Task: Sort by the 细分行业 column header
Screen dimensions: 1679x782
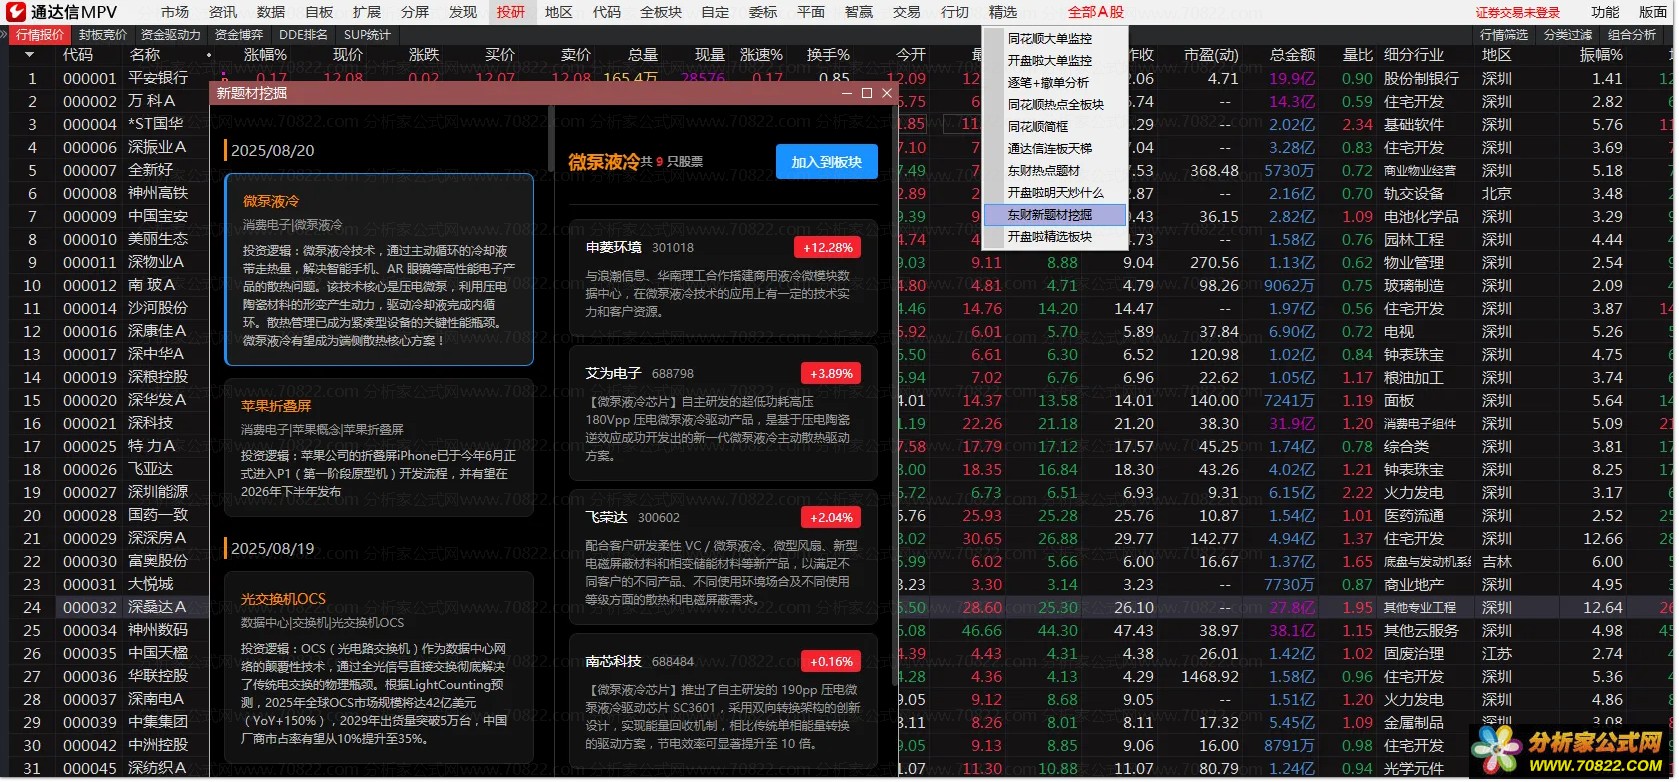Action: pos(1414,55)
